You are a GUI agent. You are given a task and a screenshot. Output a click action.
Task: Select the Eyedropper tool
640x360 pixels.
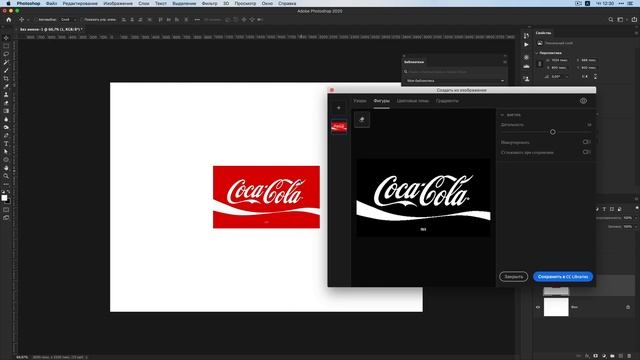click(6, 87)
